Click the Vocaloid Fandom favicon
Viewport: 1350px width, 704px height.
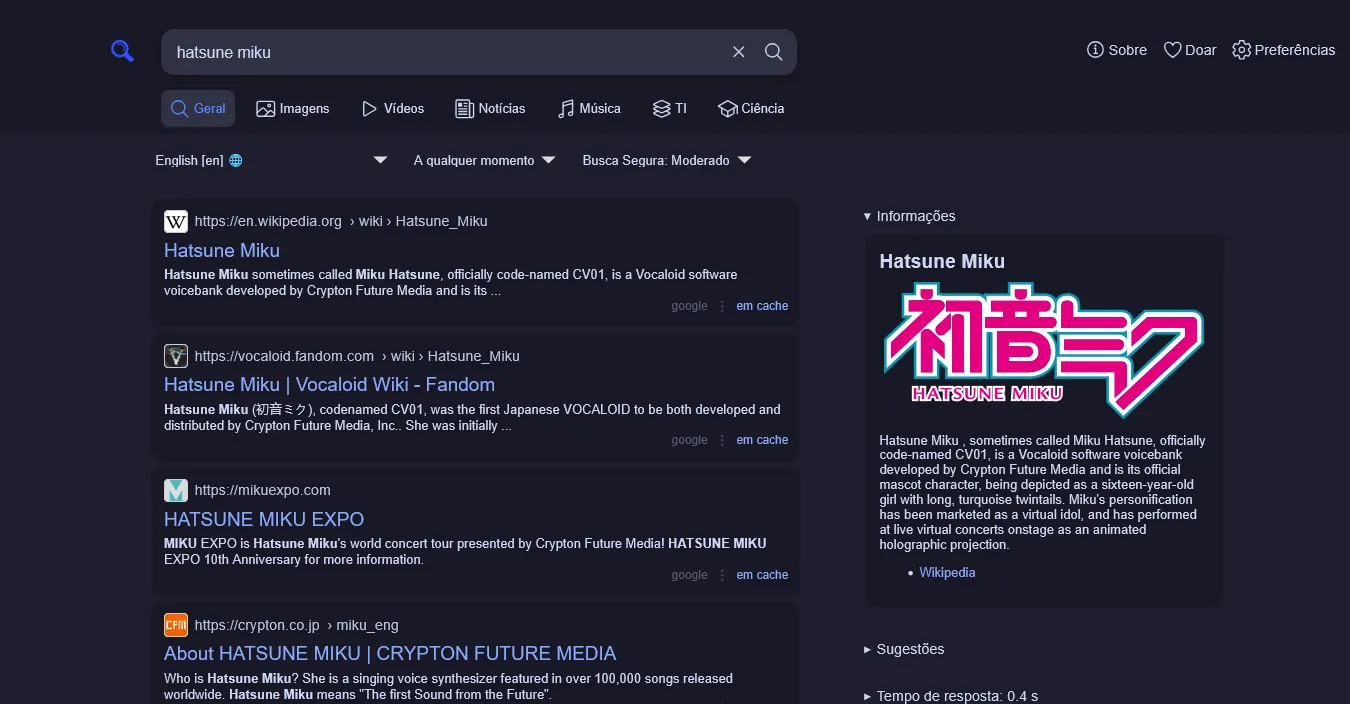pyautogui.click(x=176, y=356)
